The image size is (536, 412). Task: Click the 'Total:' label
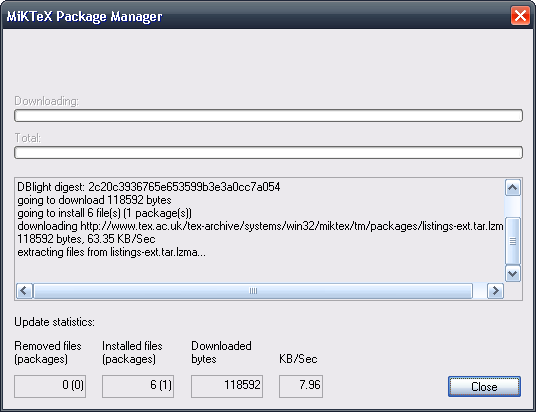[27, 138]
